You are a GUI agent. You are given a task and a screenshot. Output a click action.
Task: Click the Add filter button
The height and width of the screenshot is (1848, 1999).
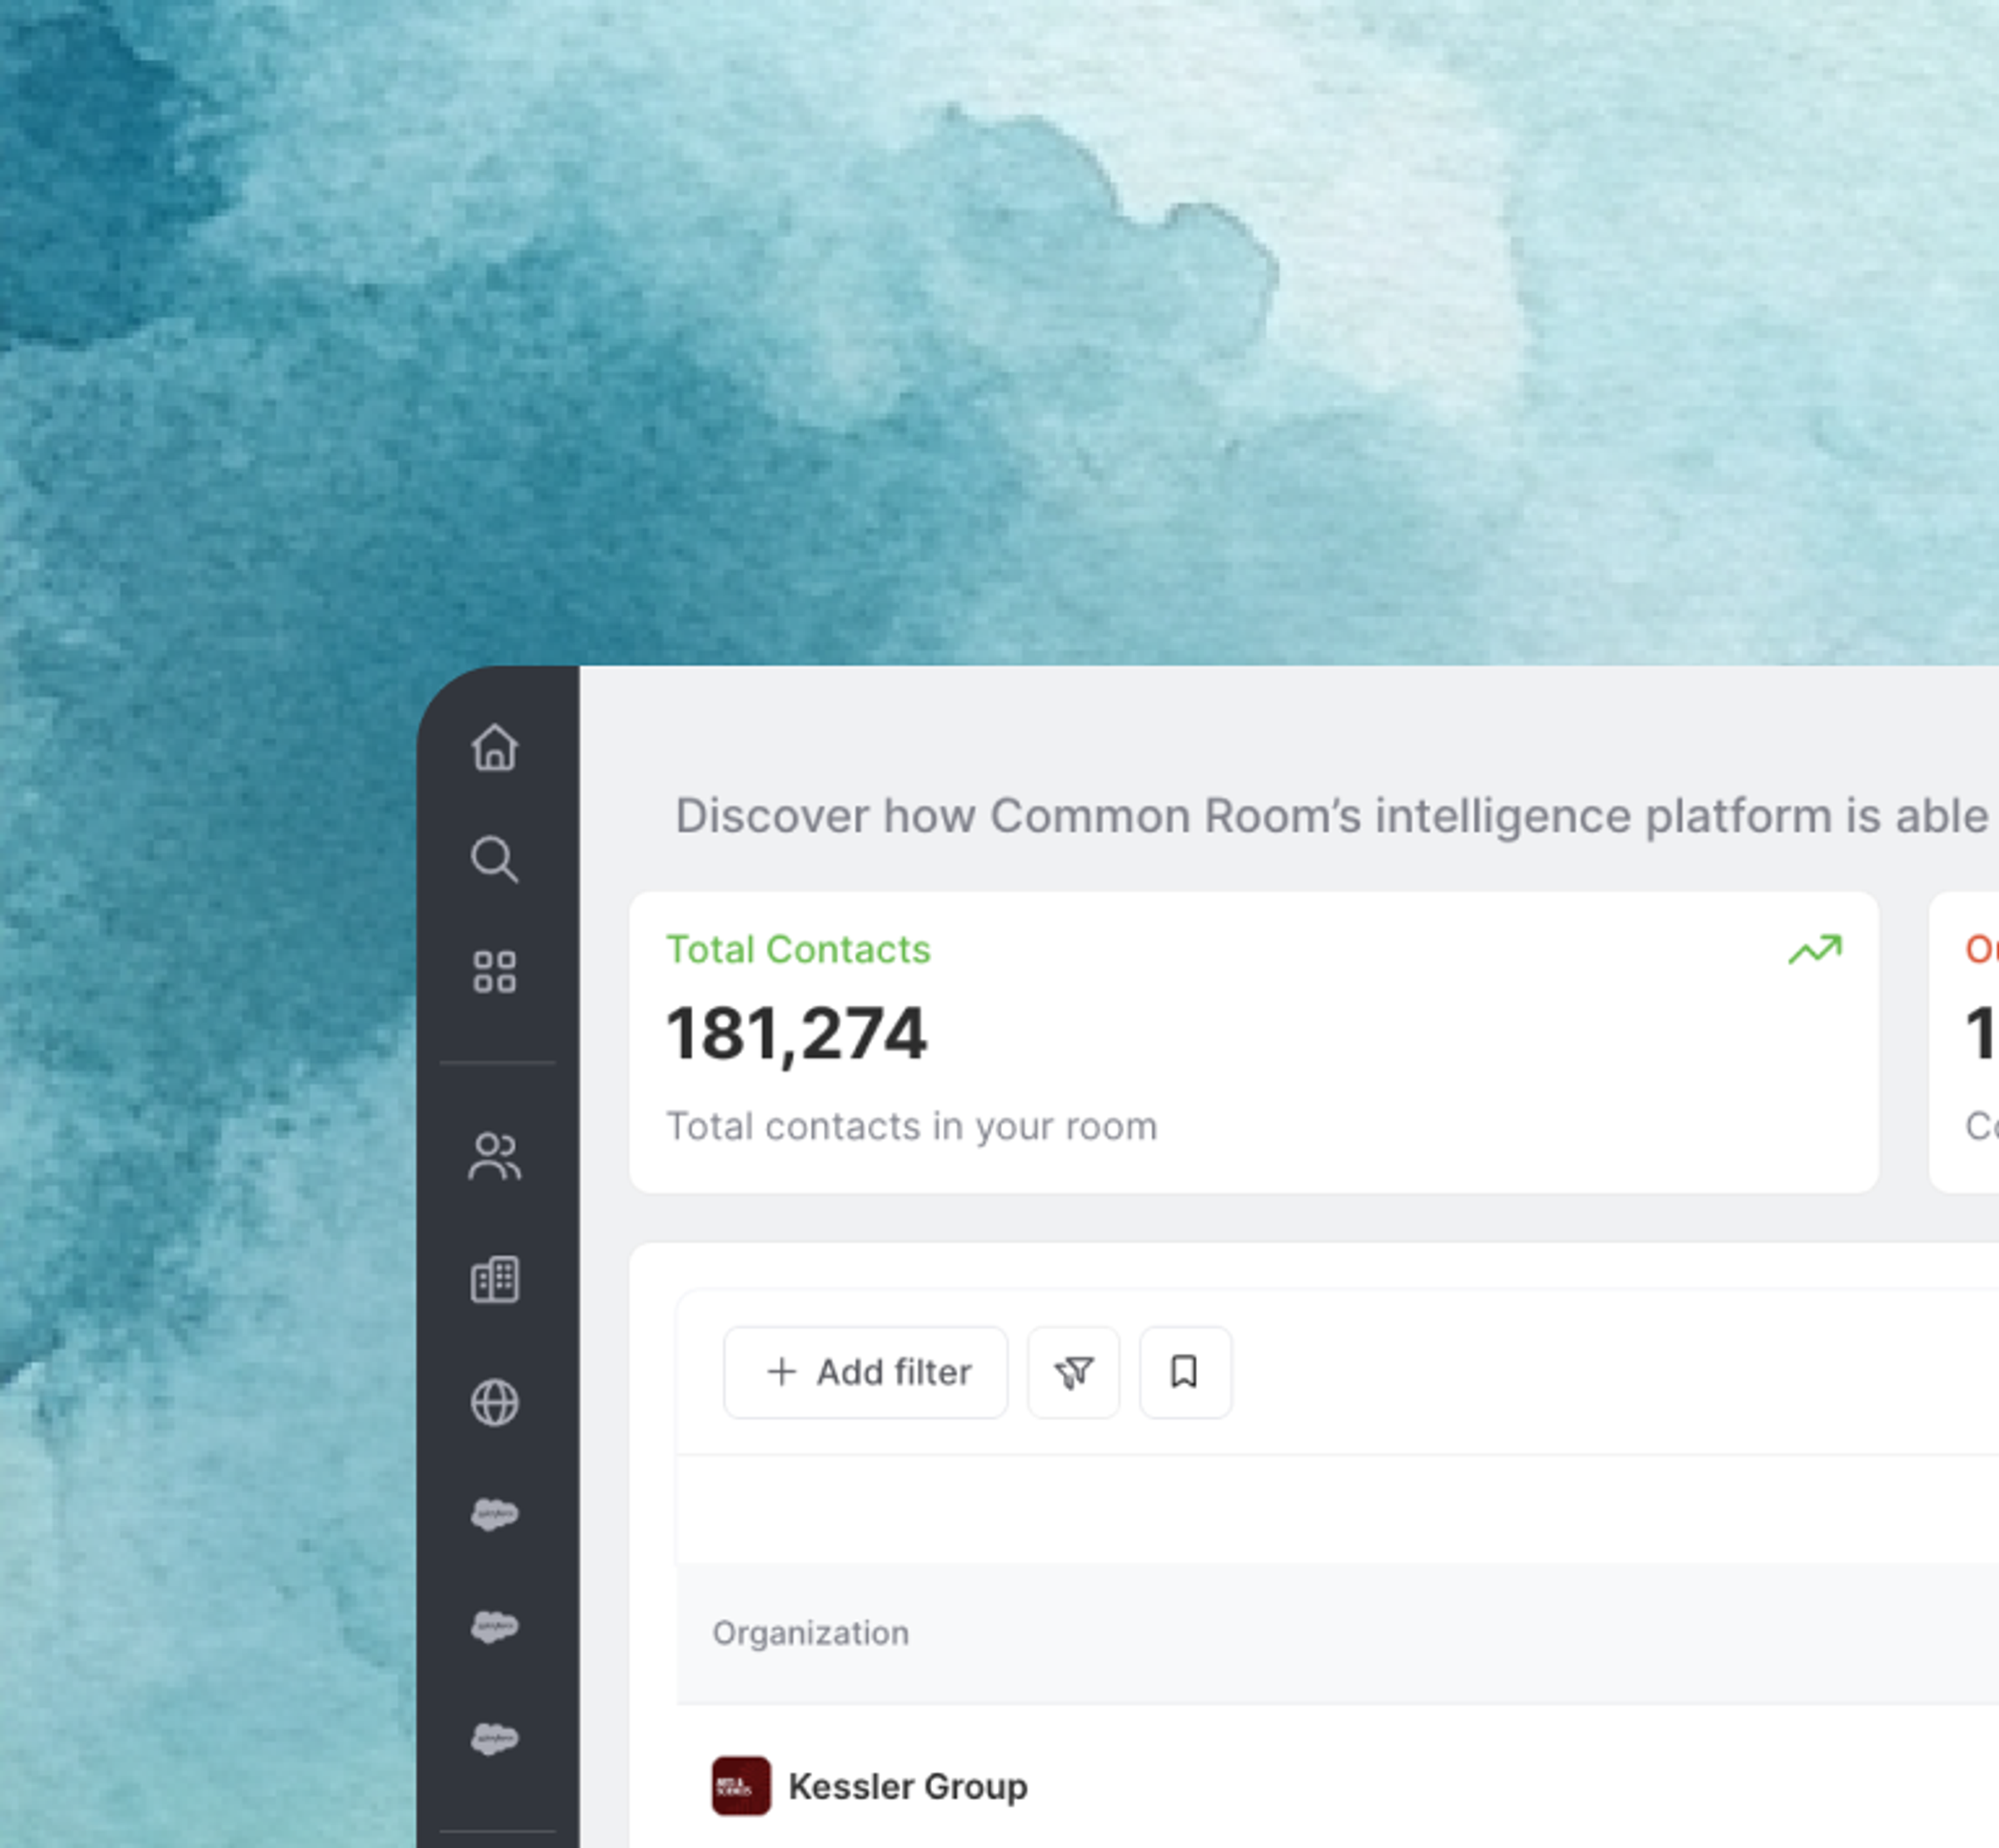click(866, 1372)
